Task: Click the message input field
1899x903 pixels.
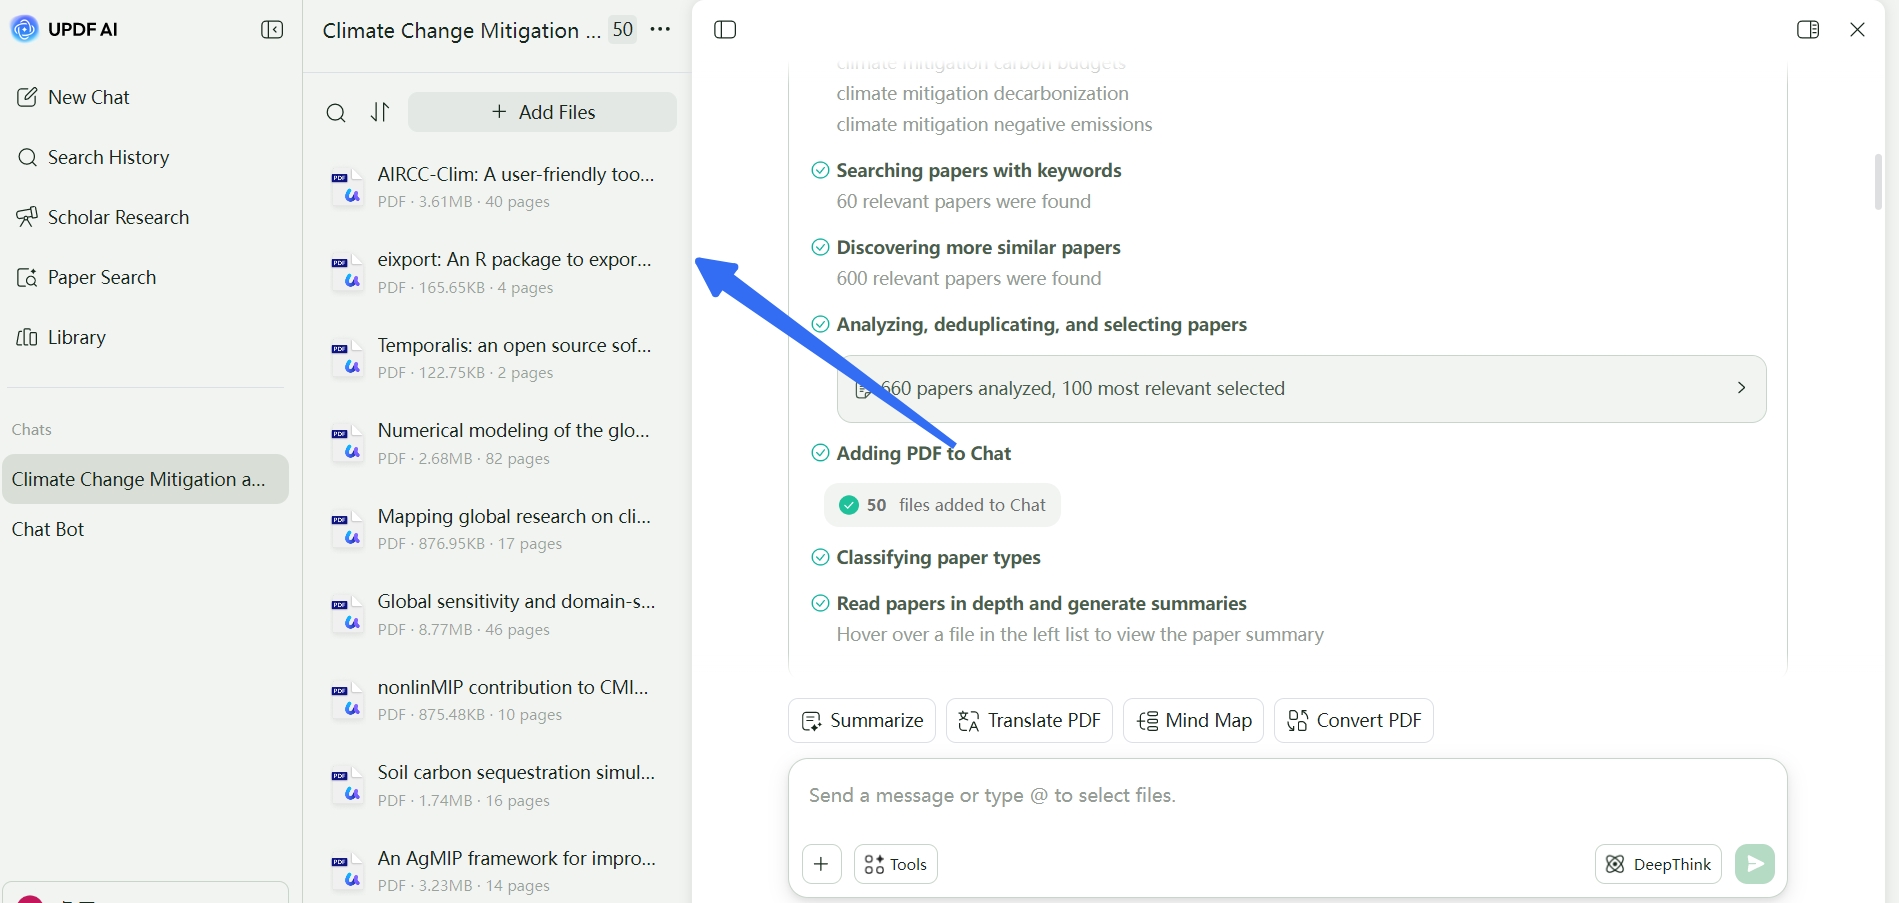Action: coord(1287,796)
